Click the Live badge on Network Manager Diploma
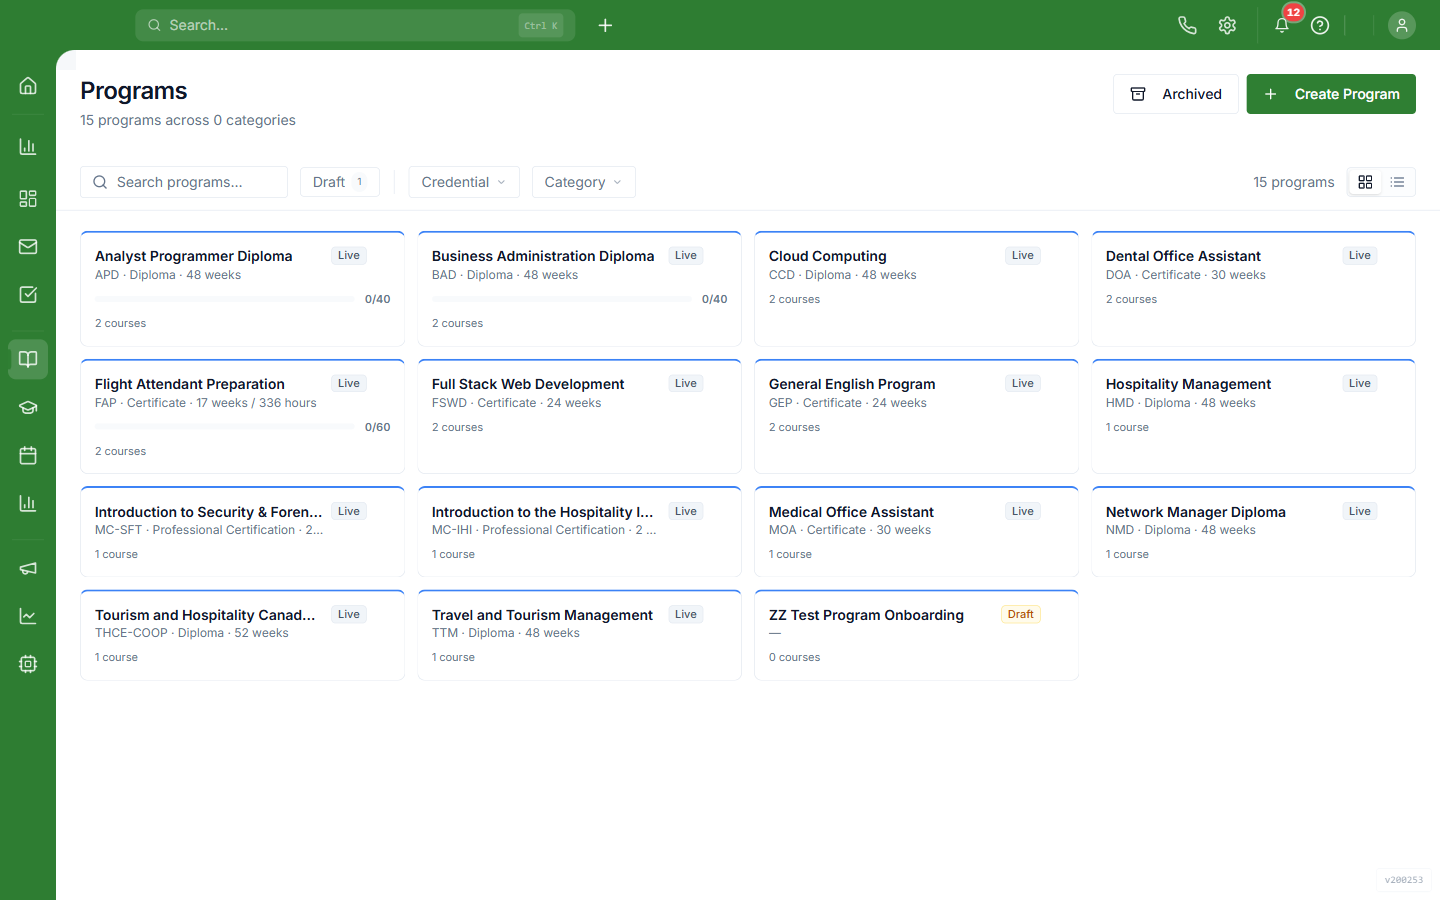The width and height of the screenshot is (1440, 900). click(x=1359, y=512)
